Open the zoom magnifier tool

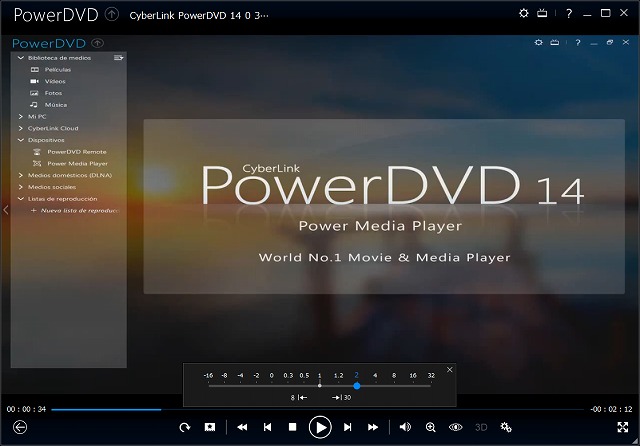[431, 427]
